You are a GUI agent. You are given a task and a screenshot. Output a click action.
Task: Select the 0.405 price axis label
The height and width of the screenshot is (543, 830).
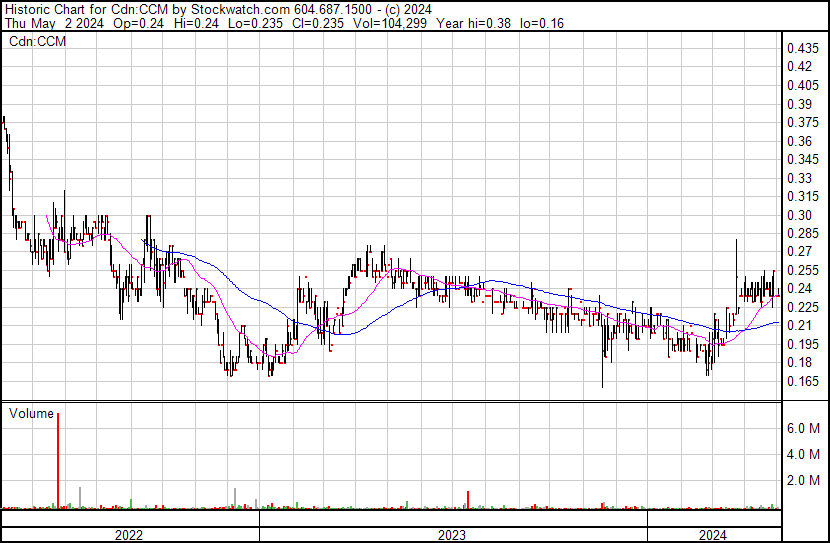(803, 85)
